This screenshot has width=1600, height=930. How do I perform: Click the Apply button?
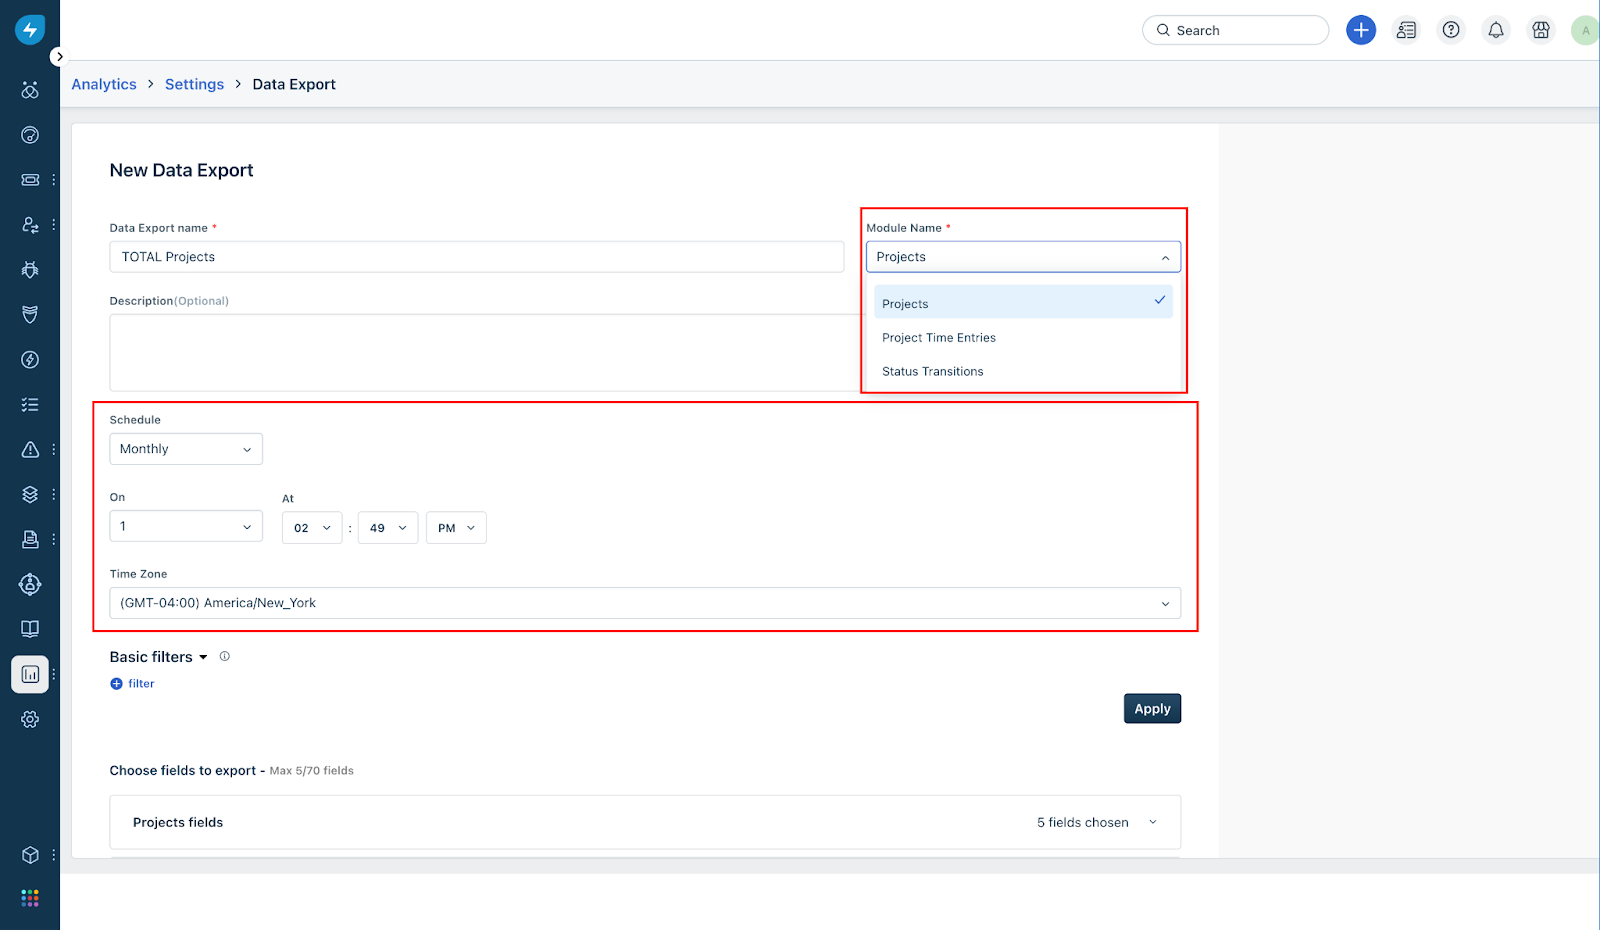tap(1152, 708)
